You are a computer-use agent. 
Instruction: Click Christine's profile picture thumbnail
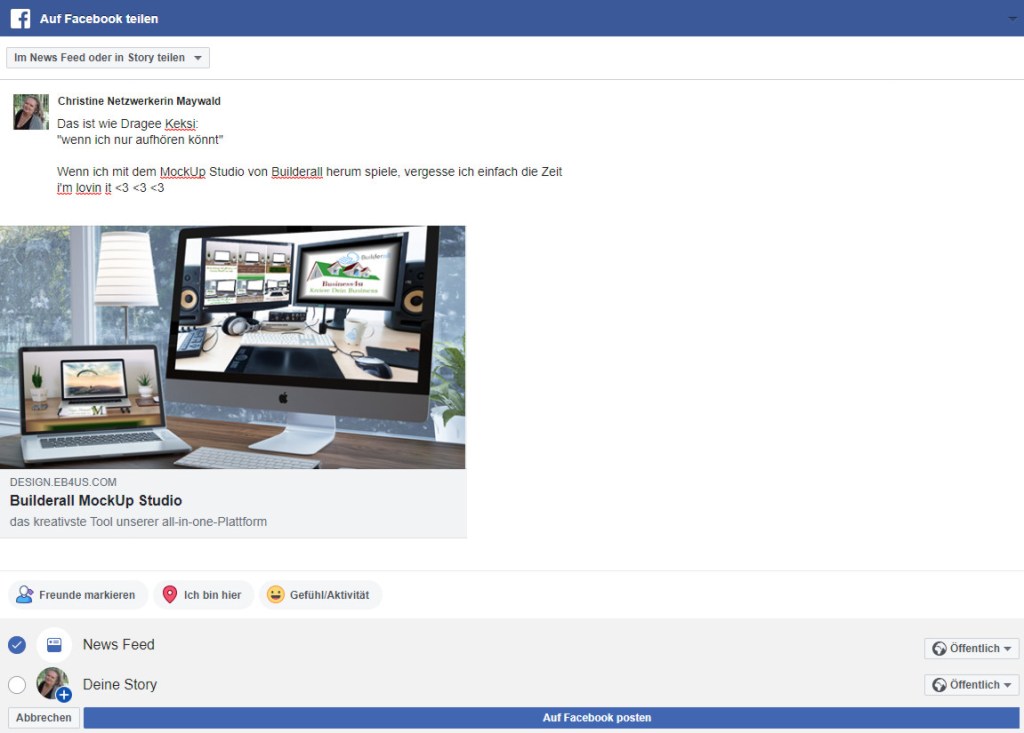31,112
